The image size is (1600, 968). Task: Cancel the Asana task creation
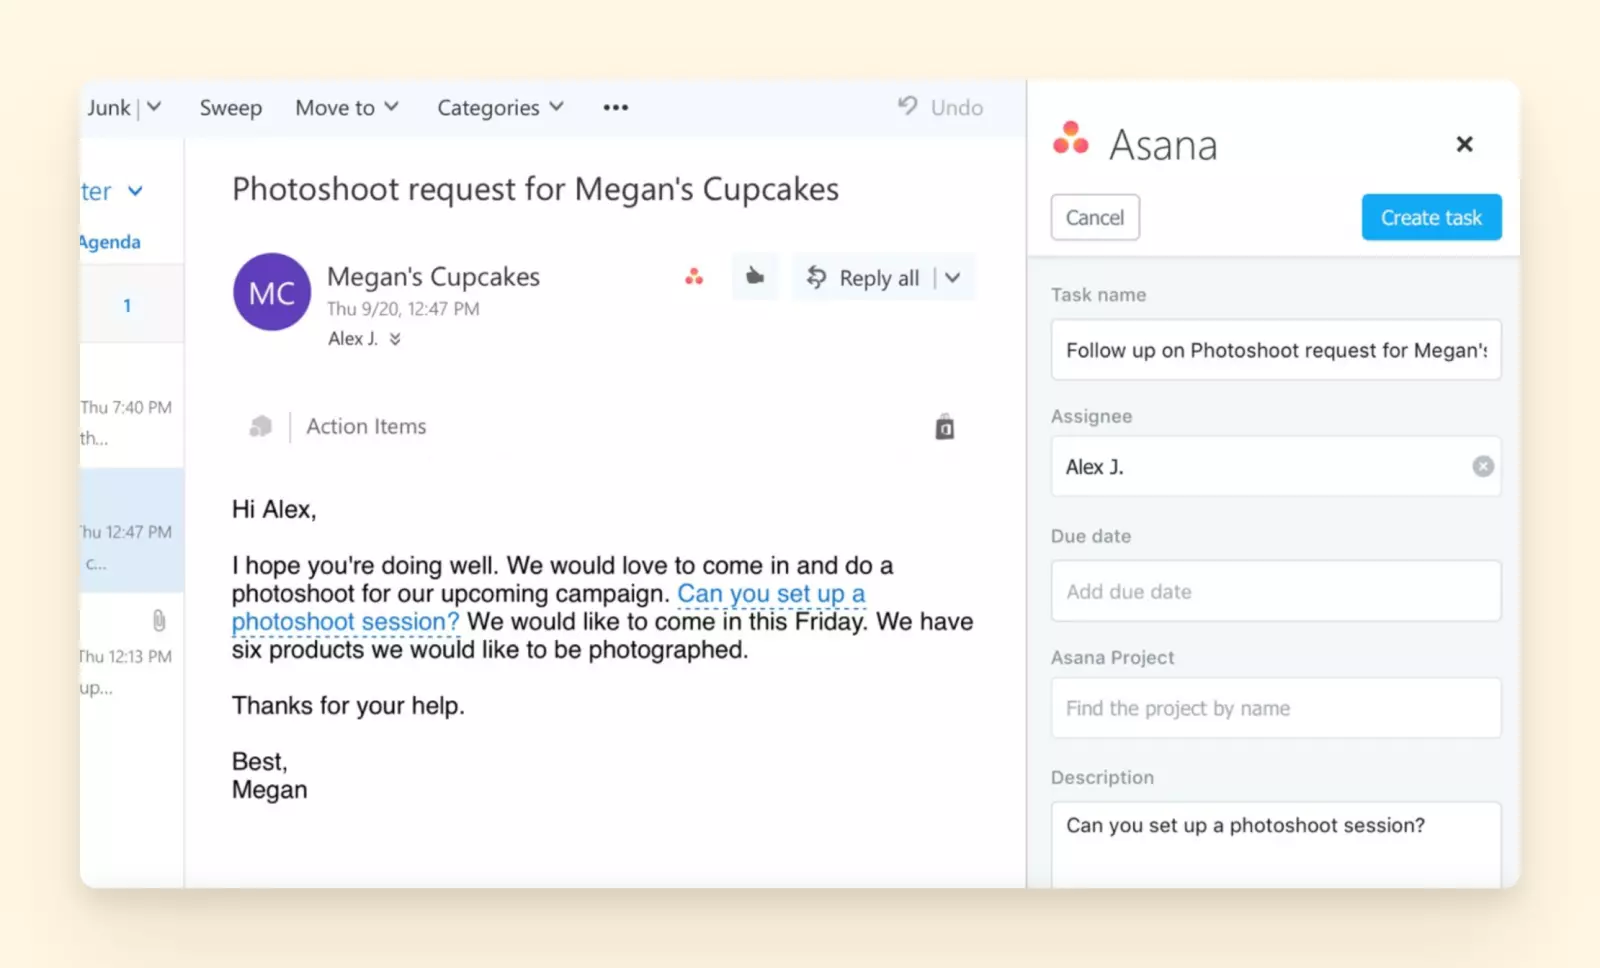[1095, 217]
